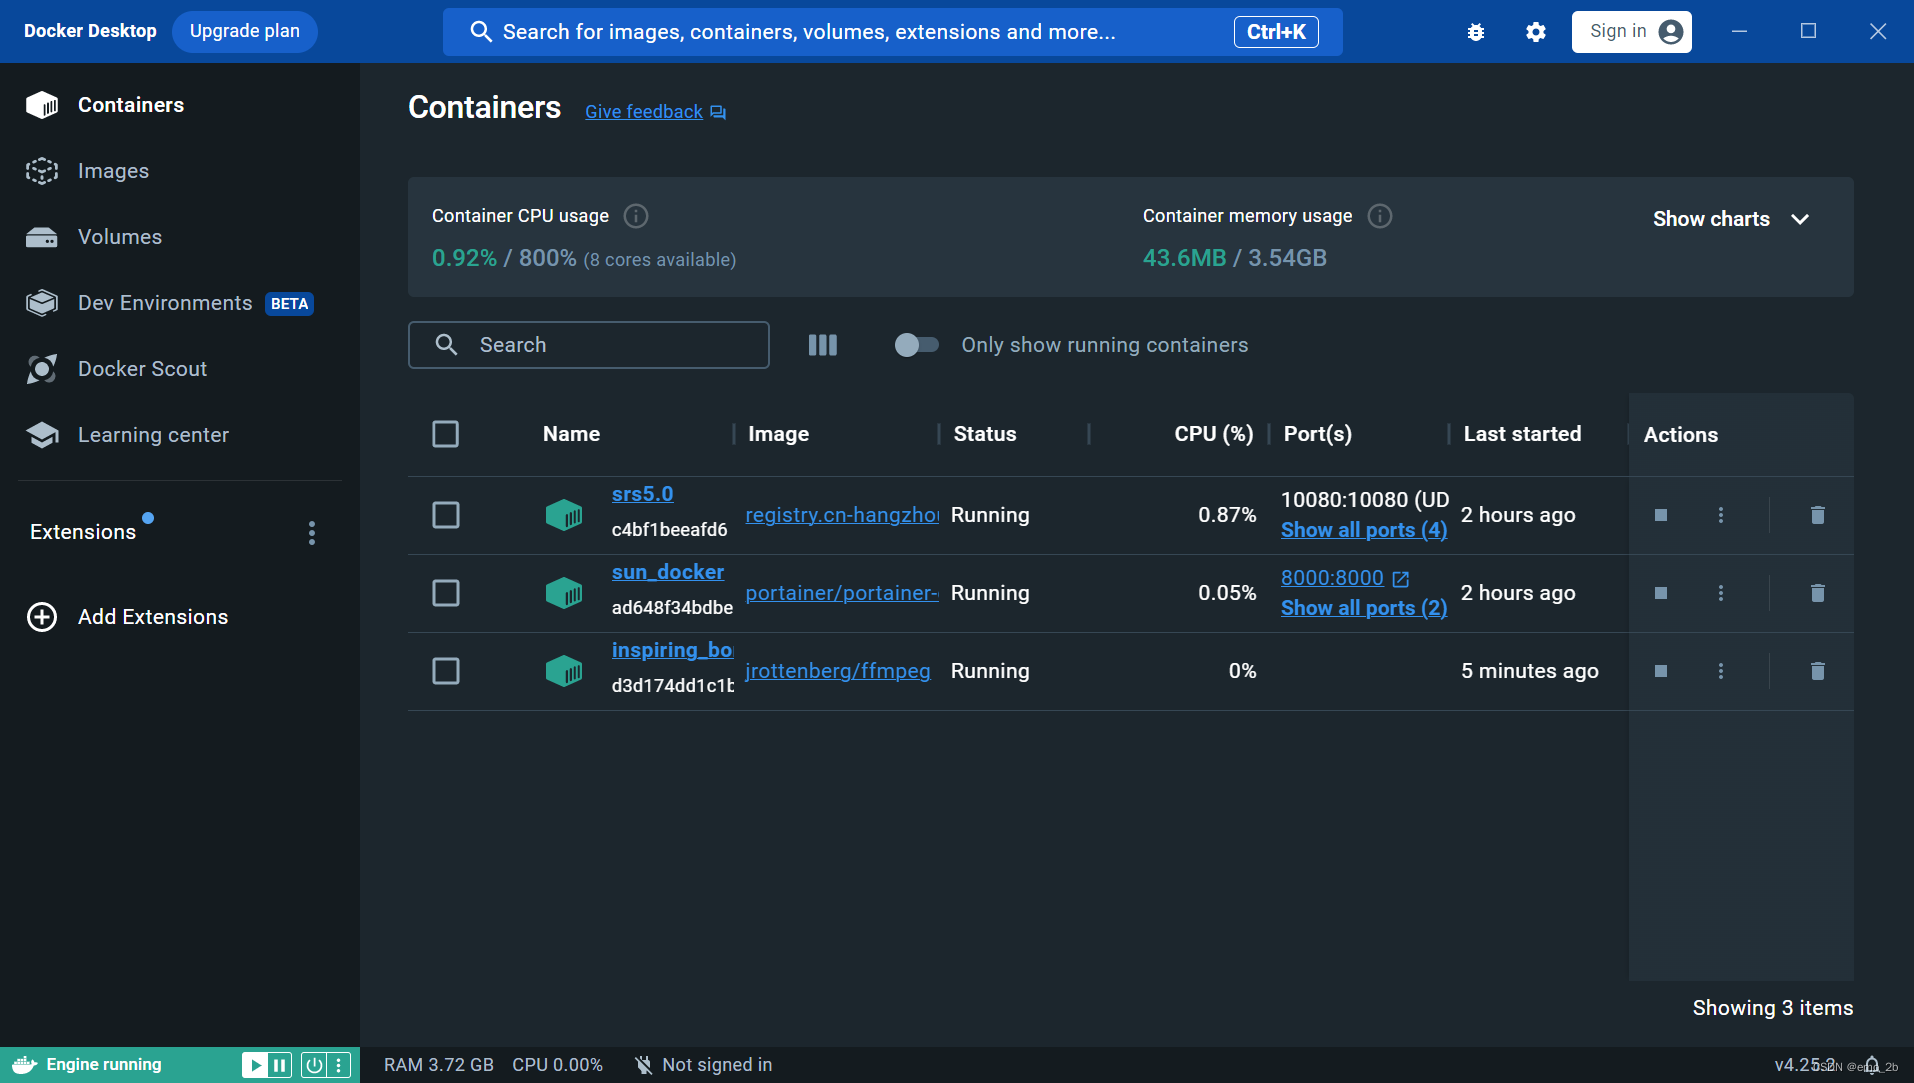This screenshot has width=1914, height=1083.
Task: Open Docker Scout from the sidebar
Action: (142, 368)
